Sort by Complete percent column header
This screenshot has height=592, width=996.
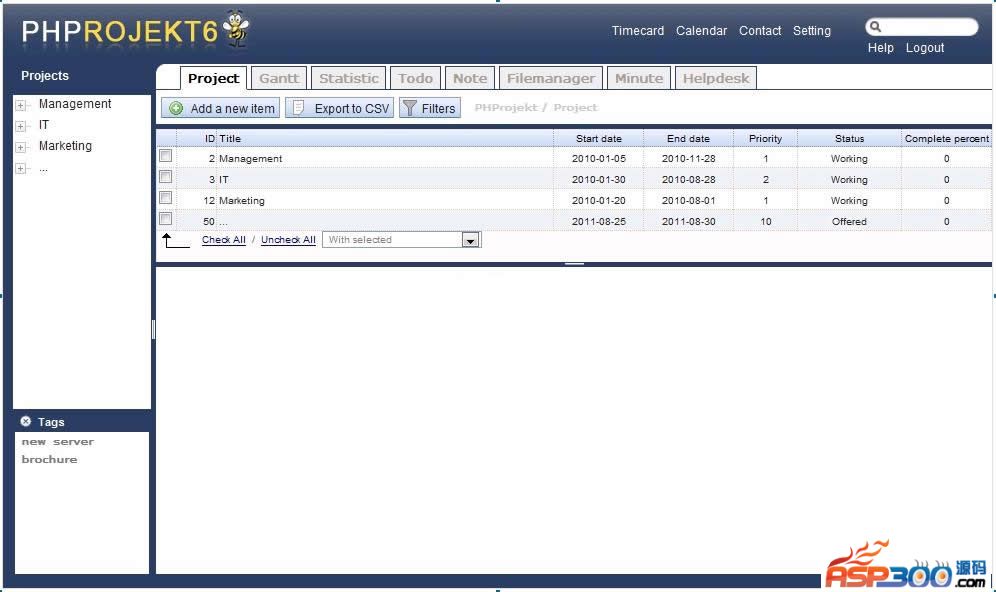click(946, 138)
